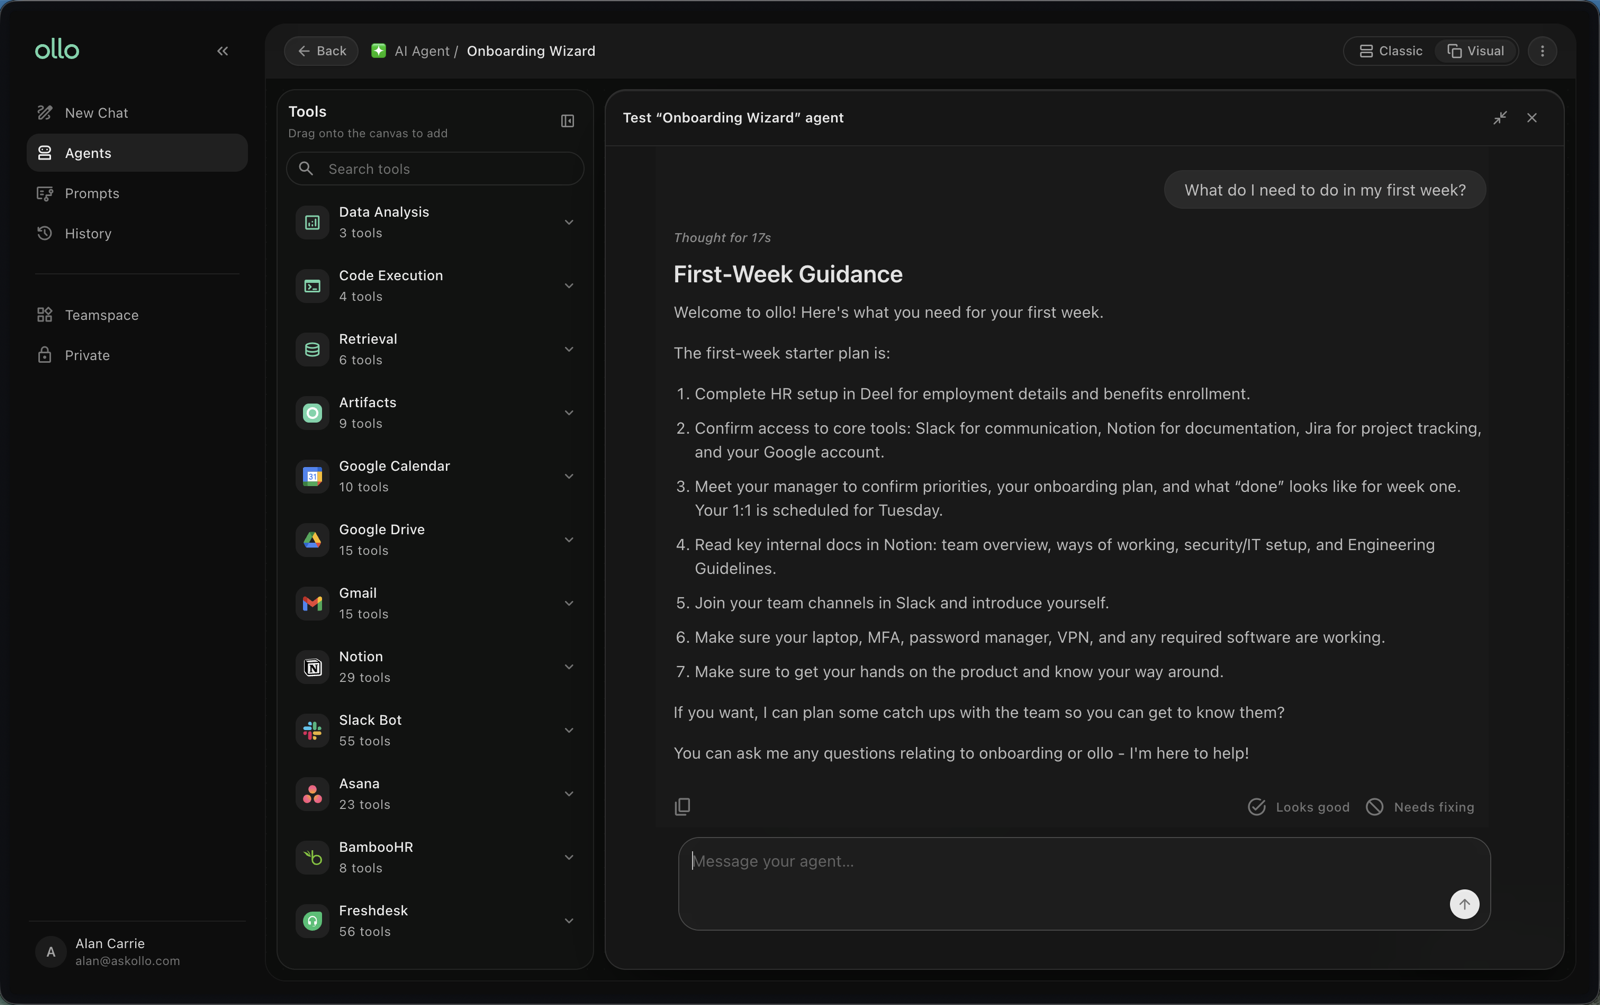Minimize the test agent panel
Viewport: 1600px width, 1005px height.
coord(1500,118)
